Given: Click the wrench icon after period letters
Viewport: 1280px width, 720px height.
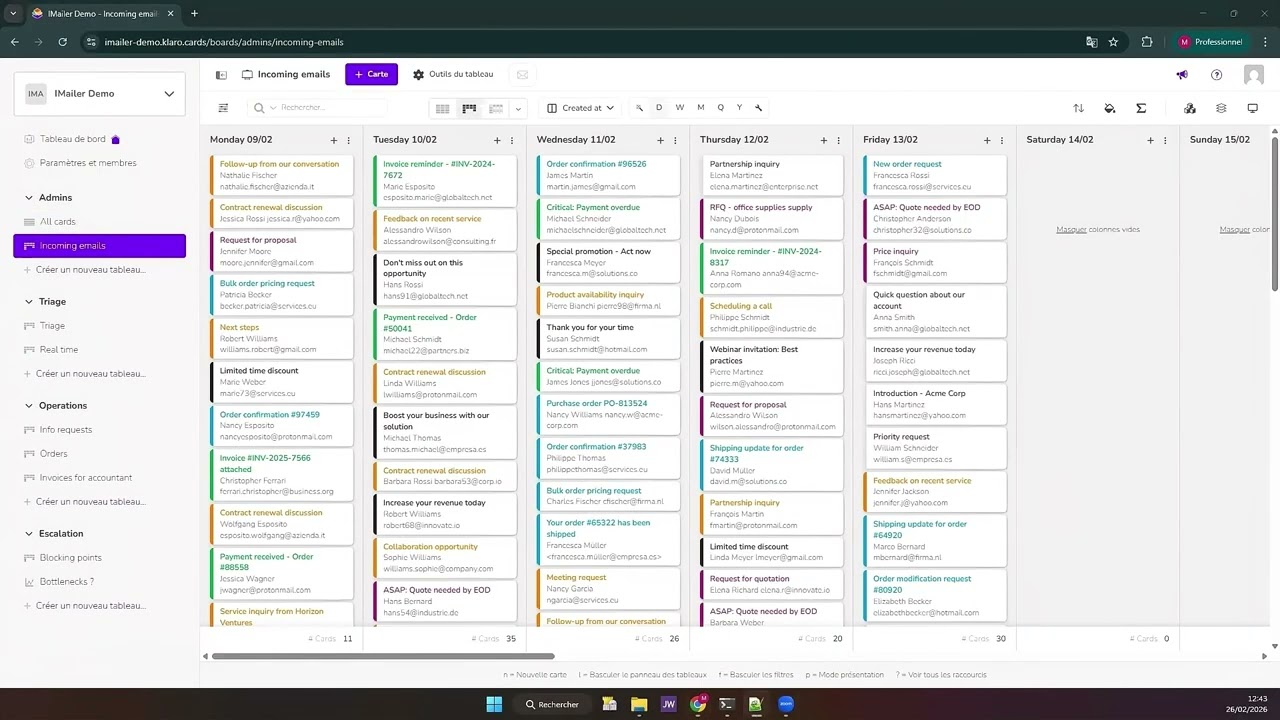Looking at the screenshot, I should tap(759, 108).
